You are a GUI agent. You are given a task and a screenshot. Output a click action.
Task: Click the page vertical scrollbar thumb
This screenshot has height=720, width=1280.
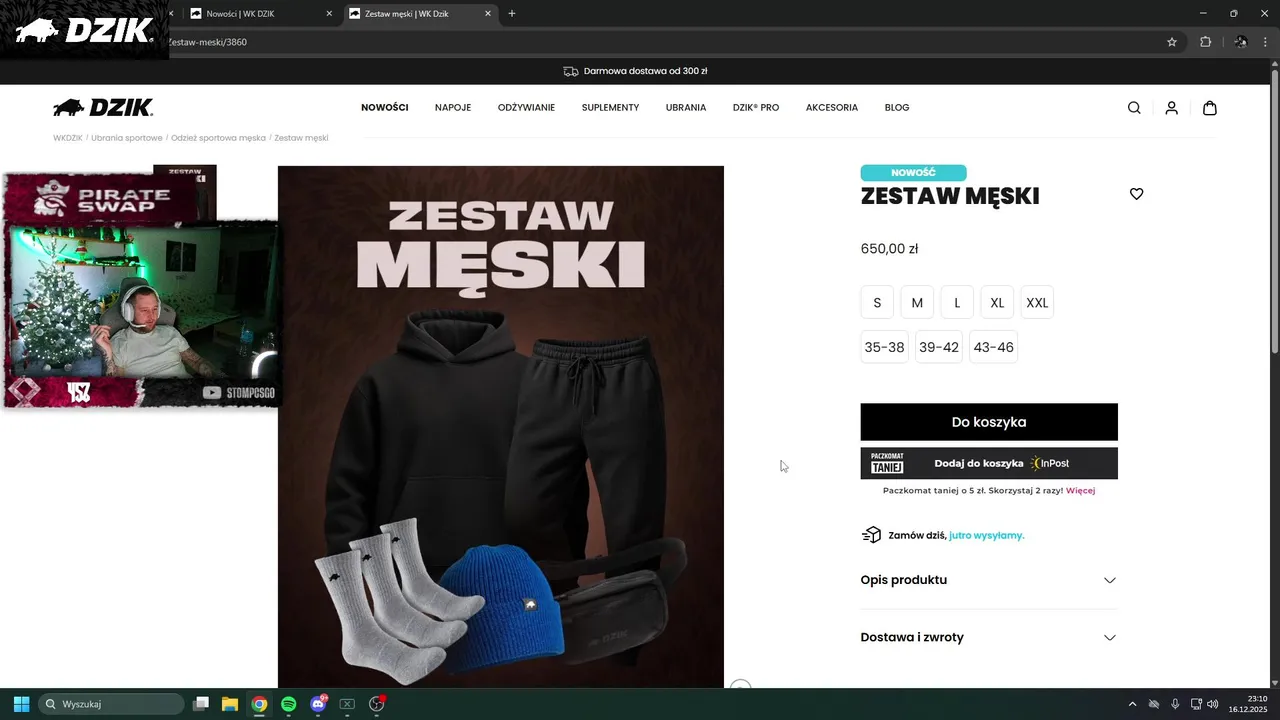pos(1274,210)
